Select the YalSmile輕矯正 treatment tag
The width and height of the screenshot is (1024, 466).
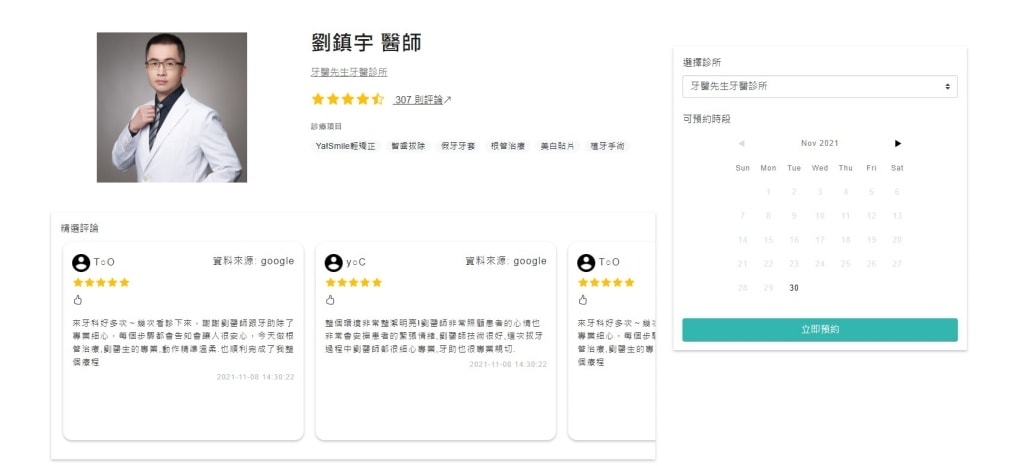pyautogui.click(x=344, y=146)
